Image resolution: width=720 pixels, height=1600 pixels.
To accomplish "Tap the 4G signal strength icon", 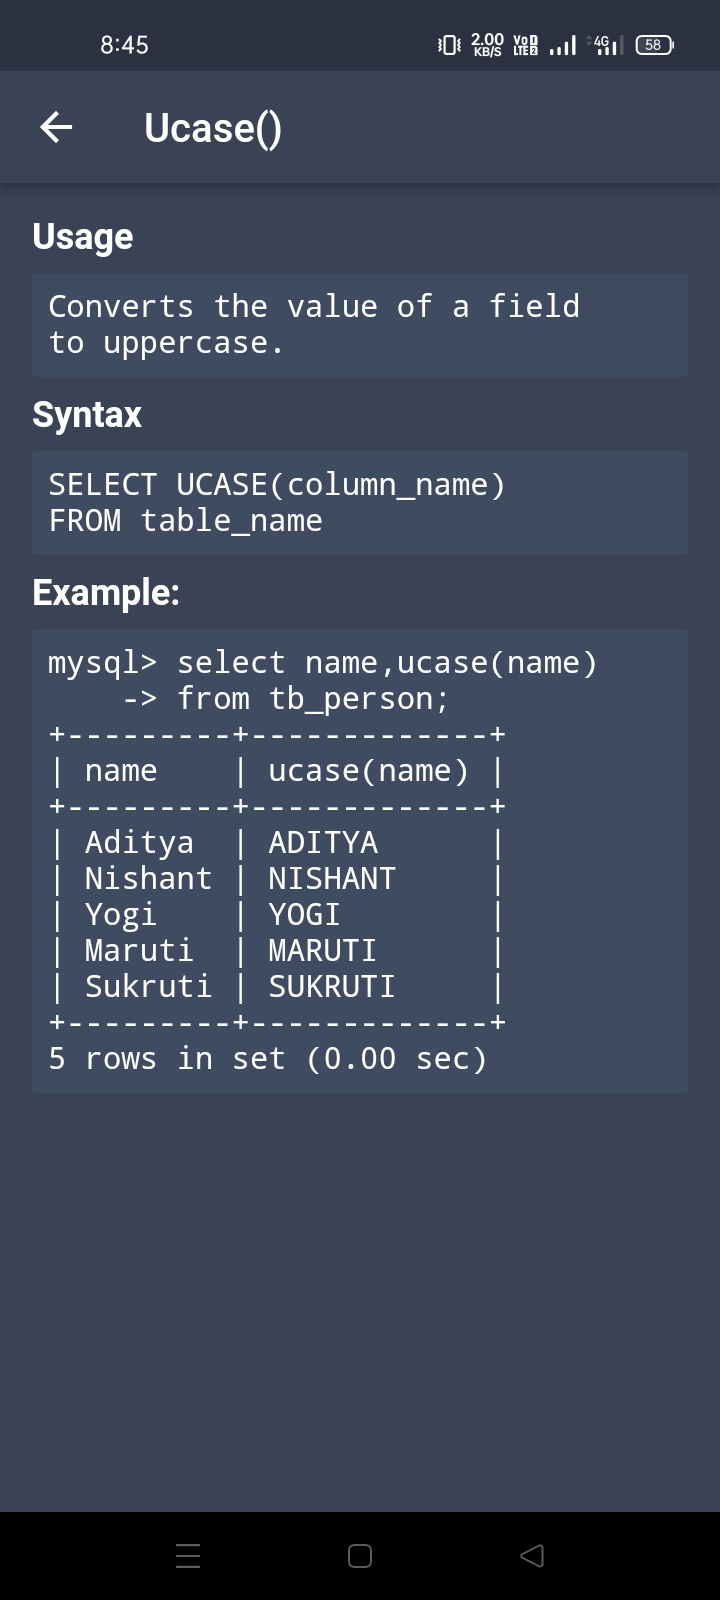I will [x=605, y=44].
